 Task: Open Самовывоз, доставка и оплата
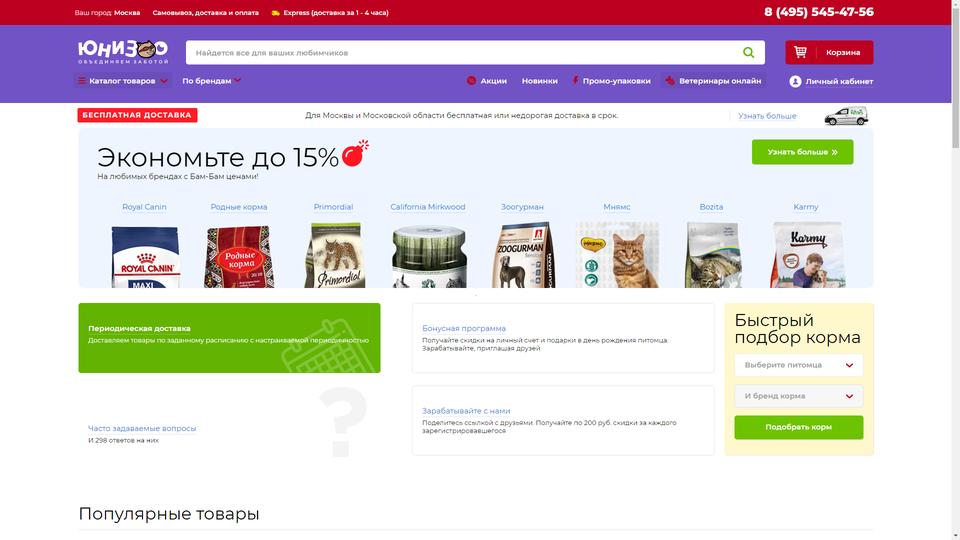[x=205, y=12]
